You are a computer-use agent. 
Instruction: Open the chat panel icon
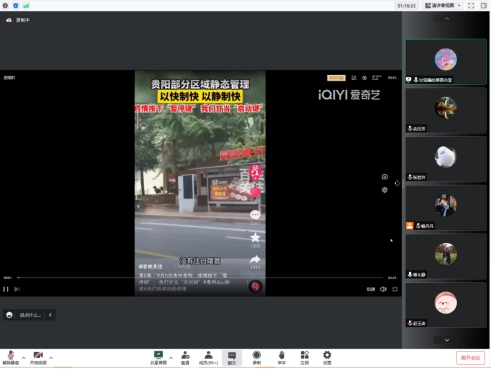coord(232,358)
